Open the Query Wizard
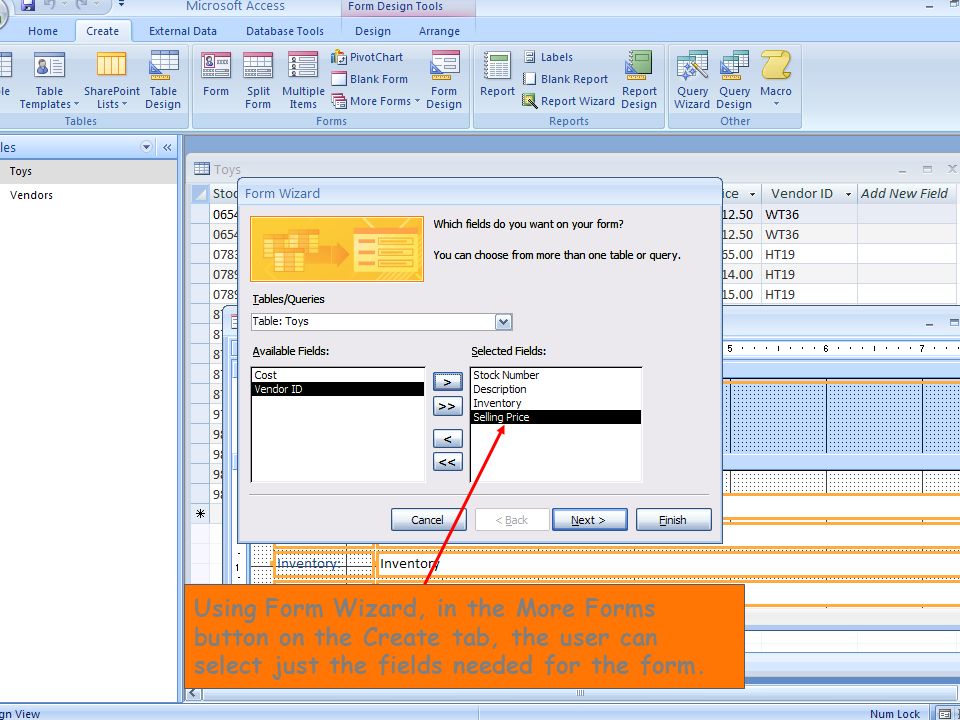This screenshot has height=720, width=960. [692, 81]
